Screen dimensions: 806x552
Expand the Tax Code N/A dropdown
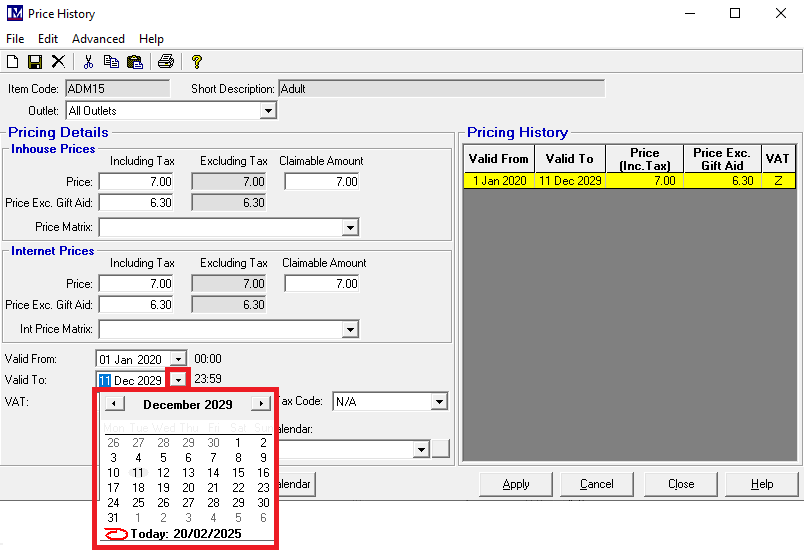pos(439,401)
